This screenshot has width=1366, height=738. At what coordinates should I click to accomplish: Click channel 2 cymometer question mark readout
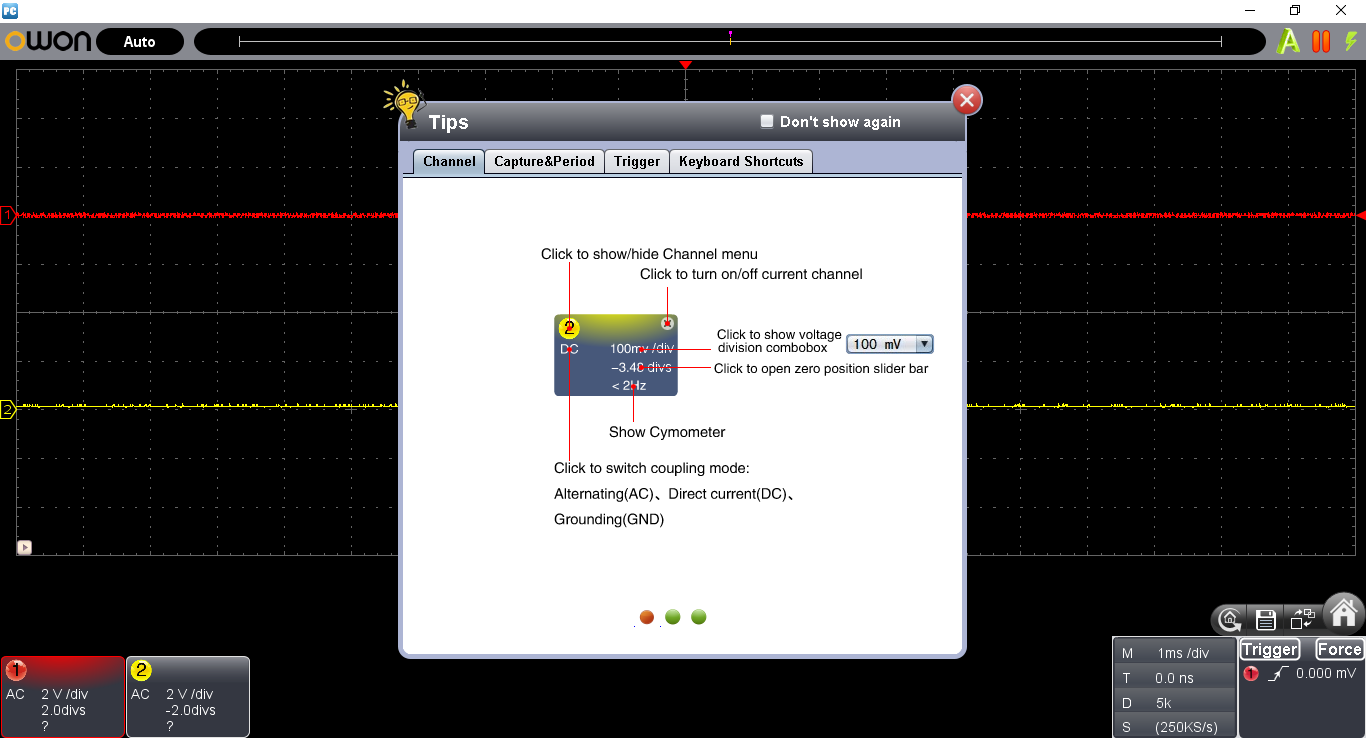coord(170,727)
